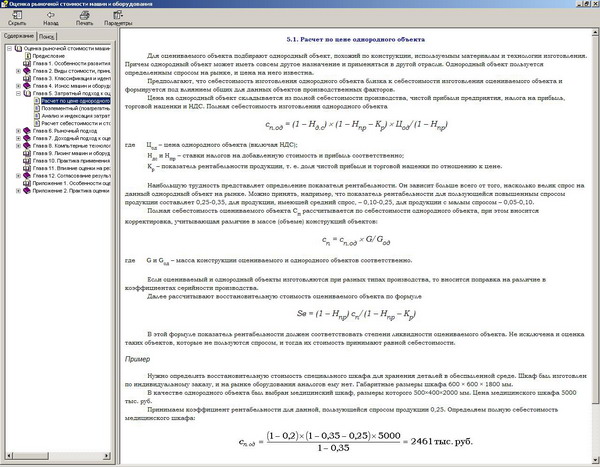This screenshot has width=600, height=467.
Task: Collapse the root tree node Оценка рыночной стоимости
Action: tap(10, 49)
